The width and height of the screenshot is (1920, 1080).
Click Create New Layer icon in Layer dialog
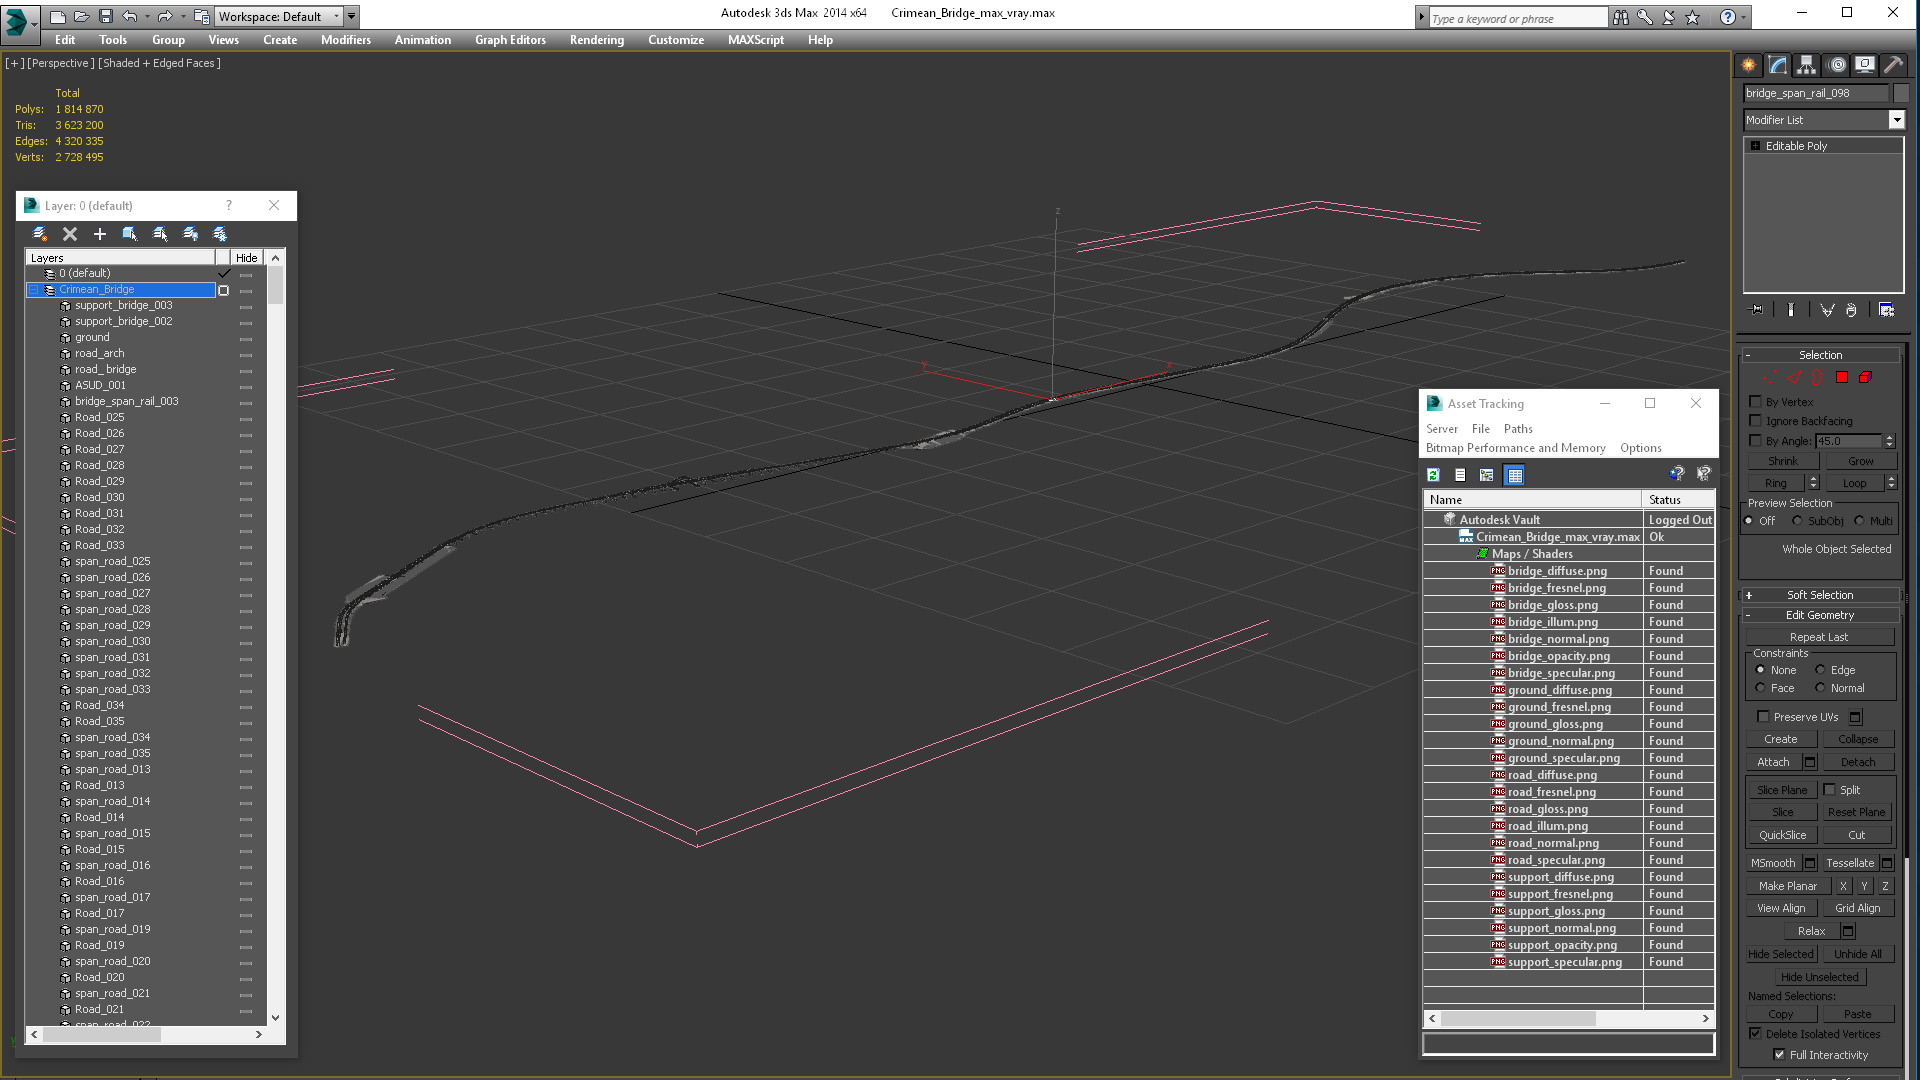point(40,234)
